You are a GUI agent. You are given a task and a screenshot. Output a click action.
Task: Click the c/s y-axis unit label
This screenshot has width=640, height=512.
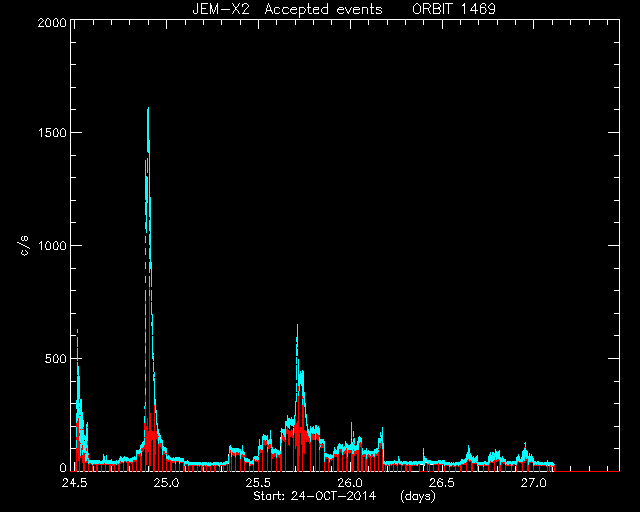24,245
